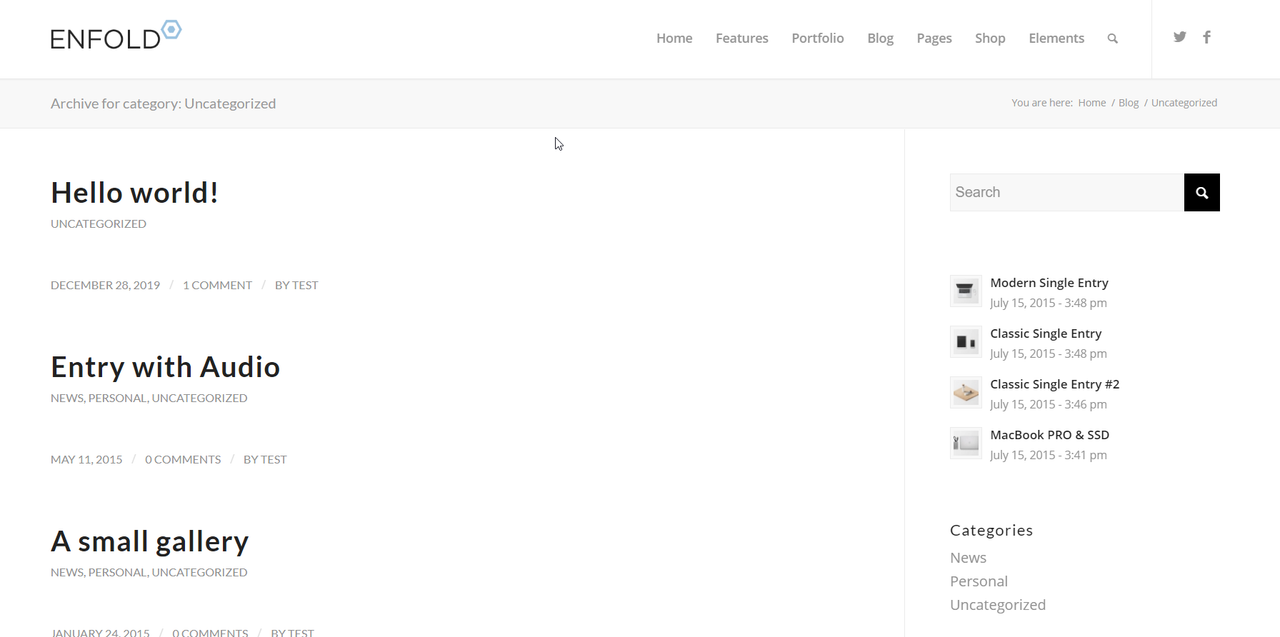
Task: Click Personal category under Entry with Audio
Action: click(x=117, y=398)
